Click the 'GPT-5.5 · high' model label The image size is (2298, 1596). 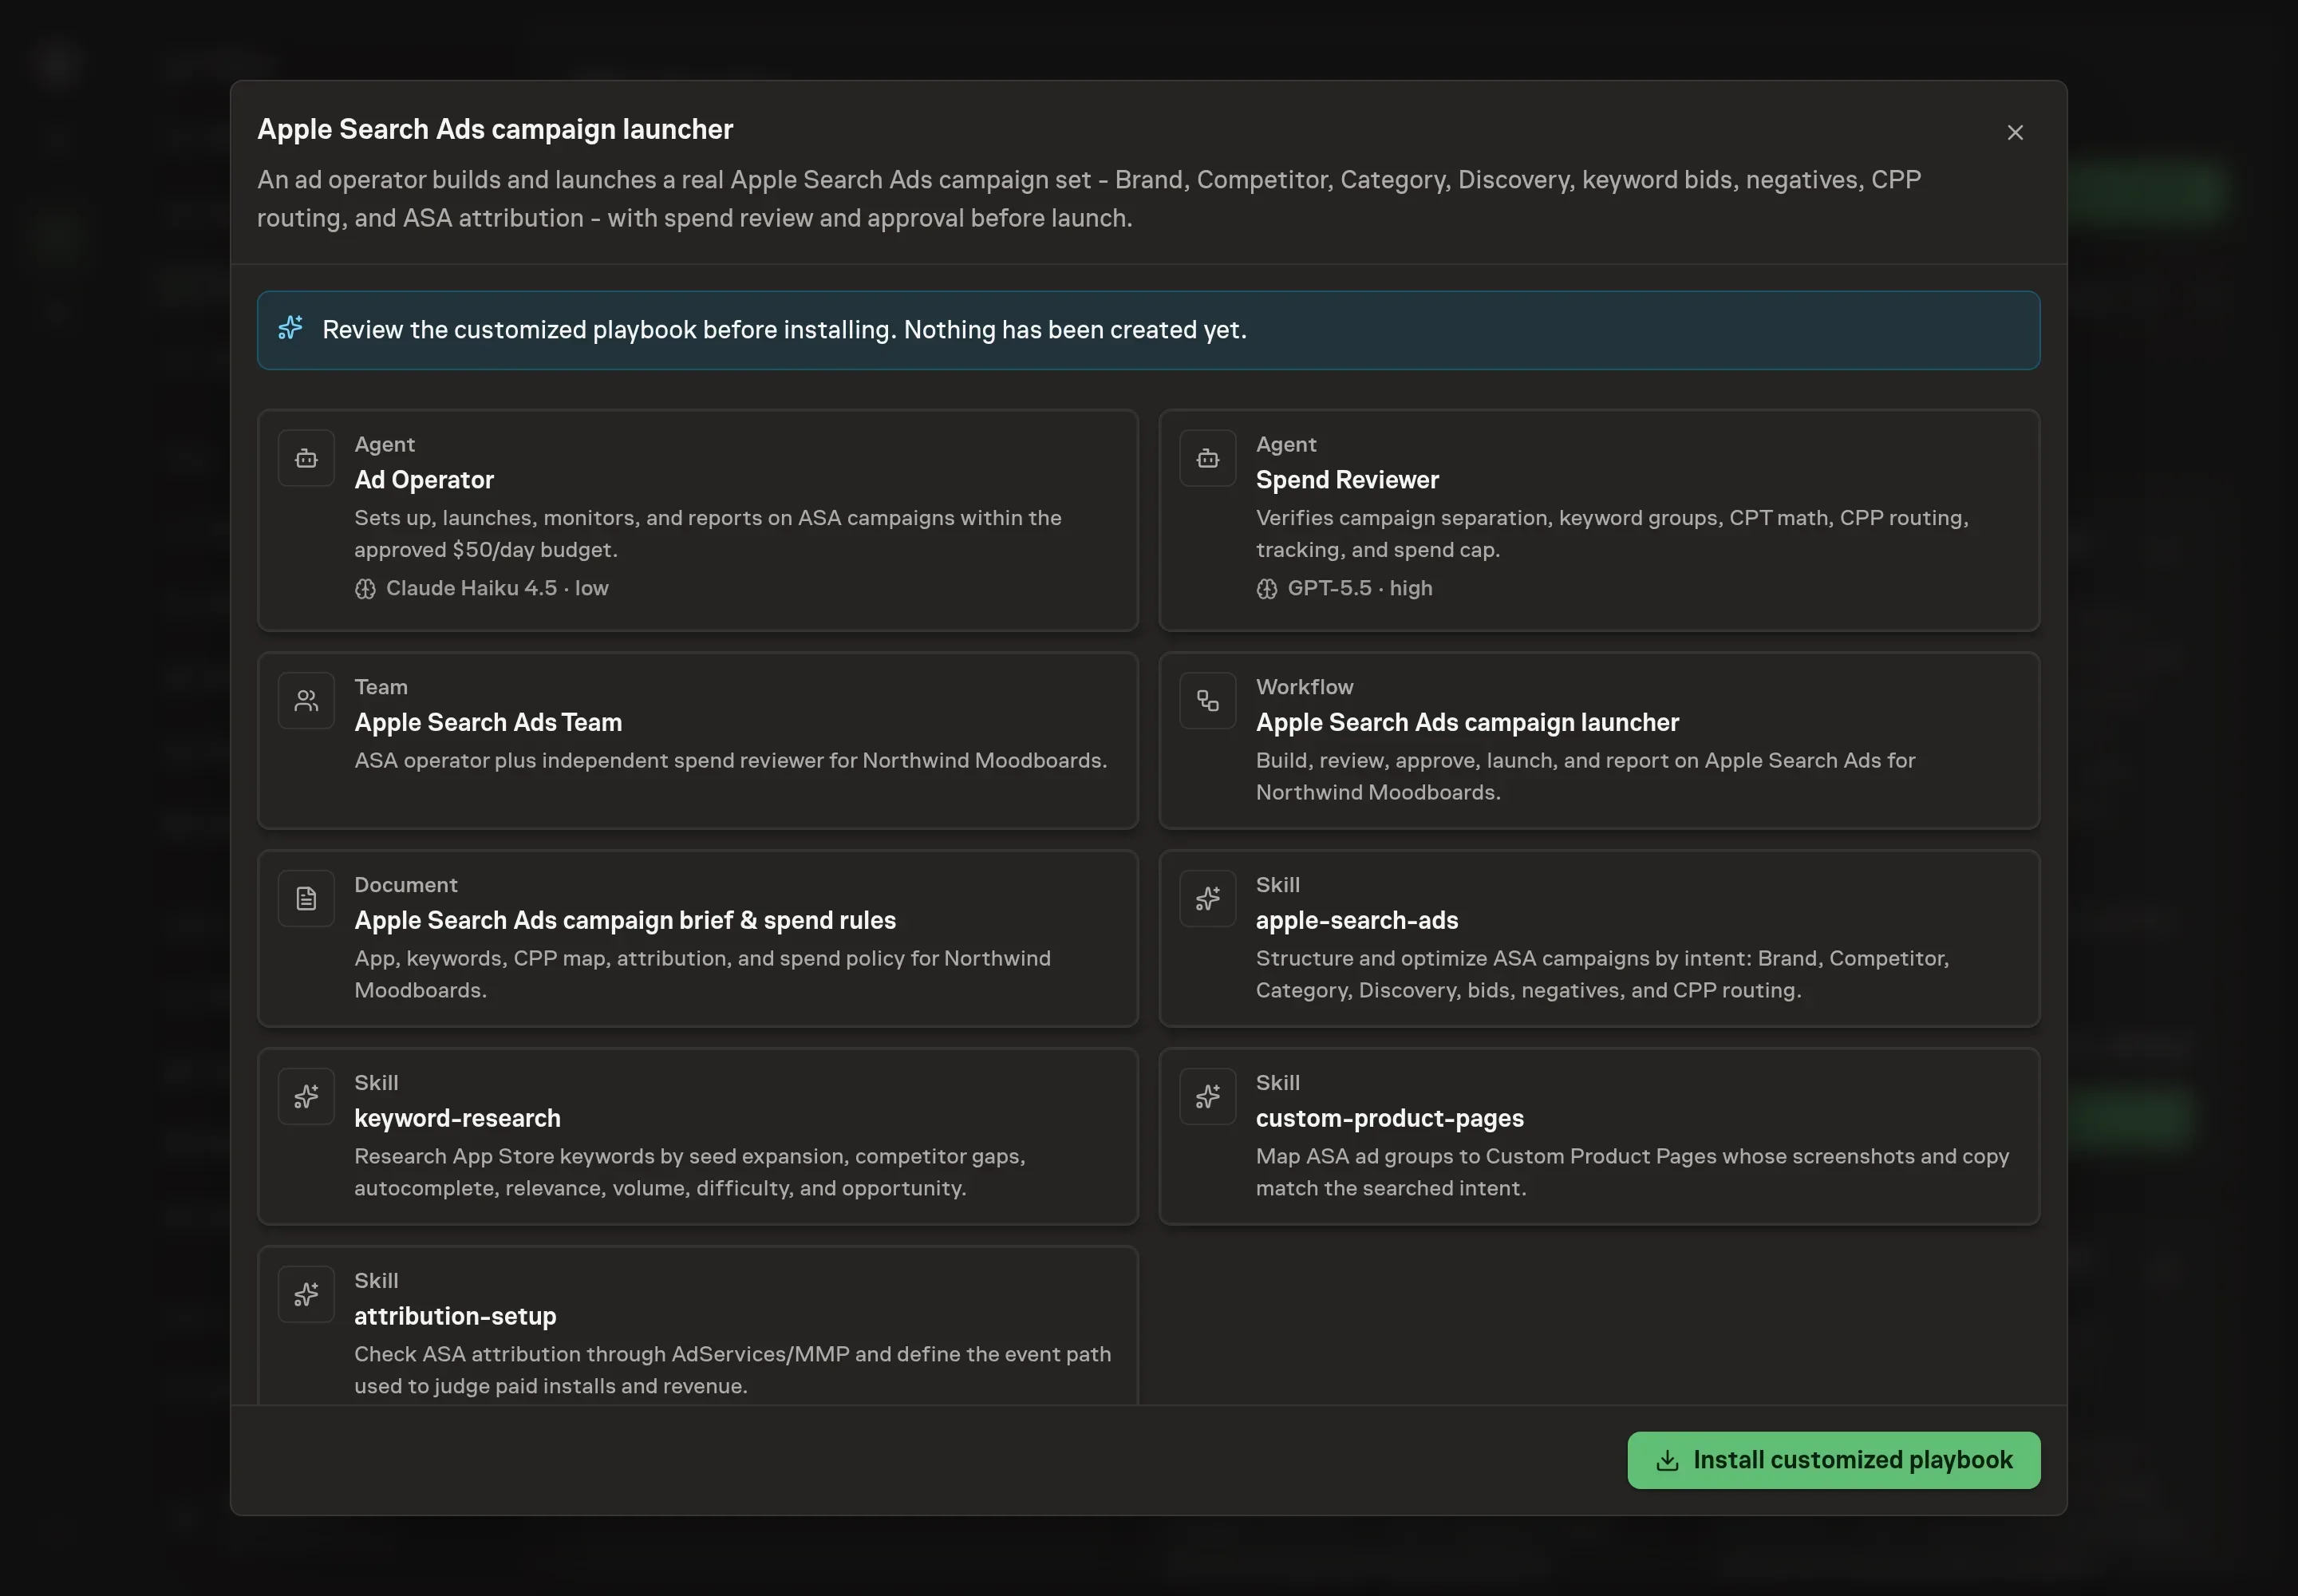[x=1360, y=588]
